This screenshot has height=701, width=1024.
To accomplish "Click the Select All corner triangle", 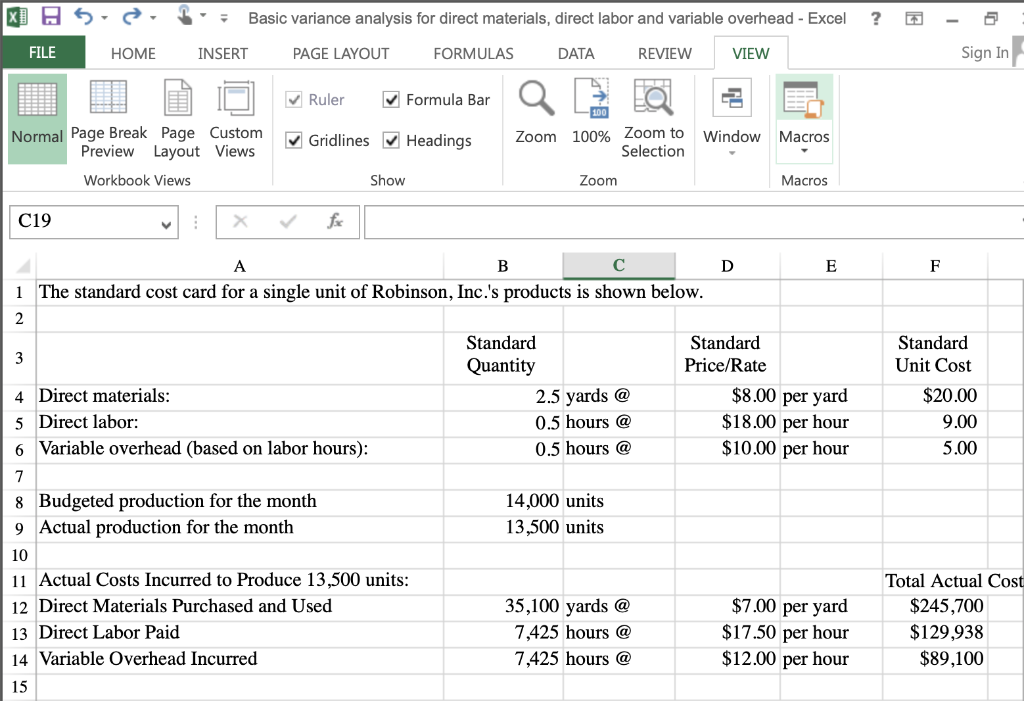I will click(22, 266).
